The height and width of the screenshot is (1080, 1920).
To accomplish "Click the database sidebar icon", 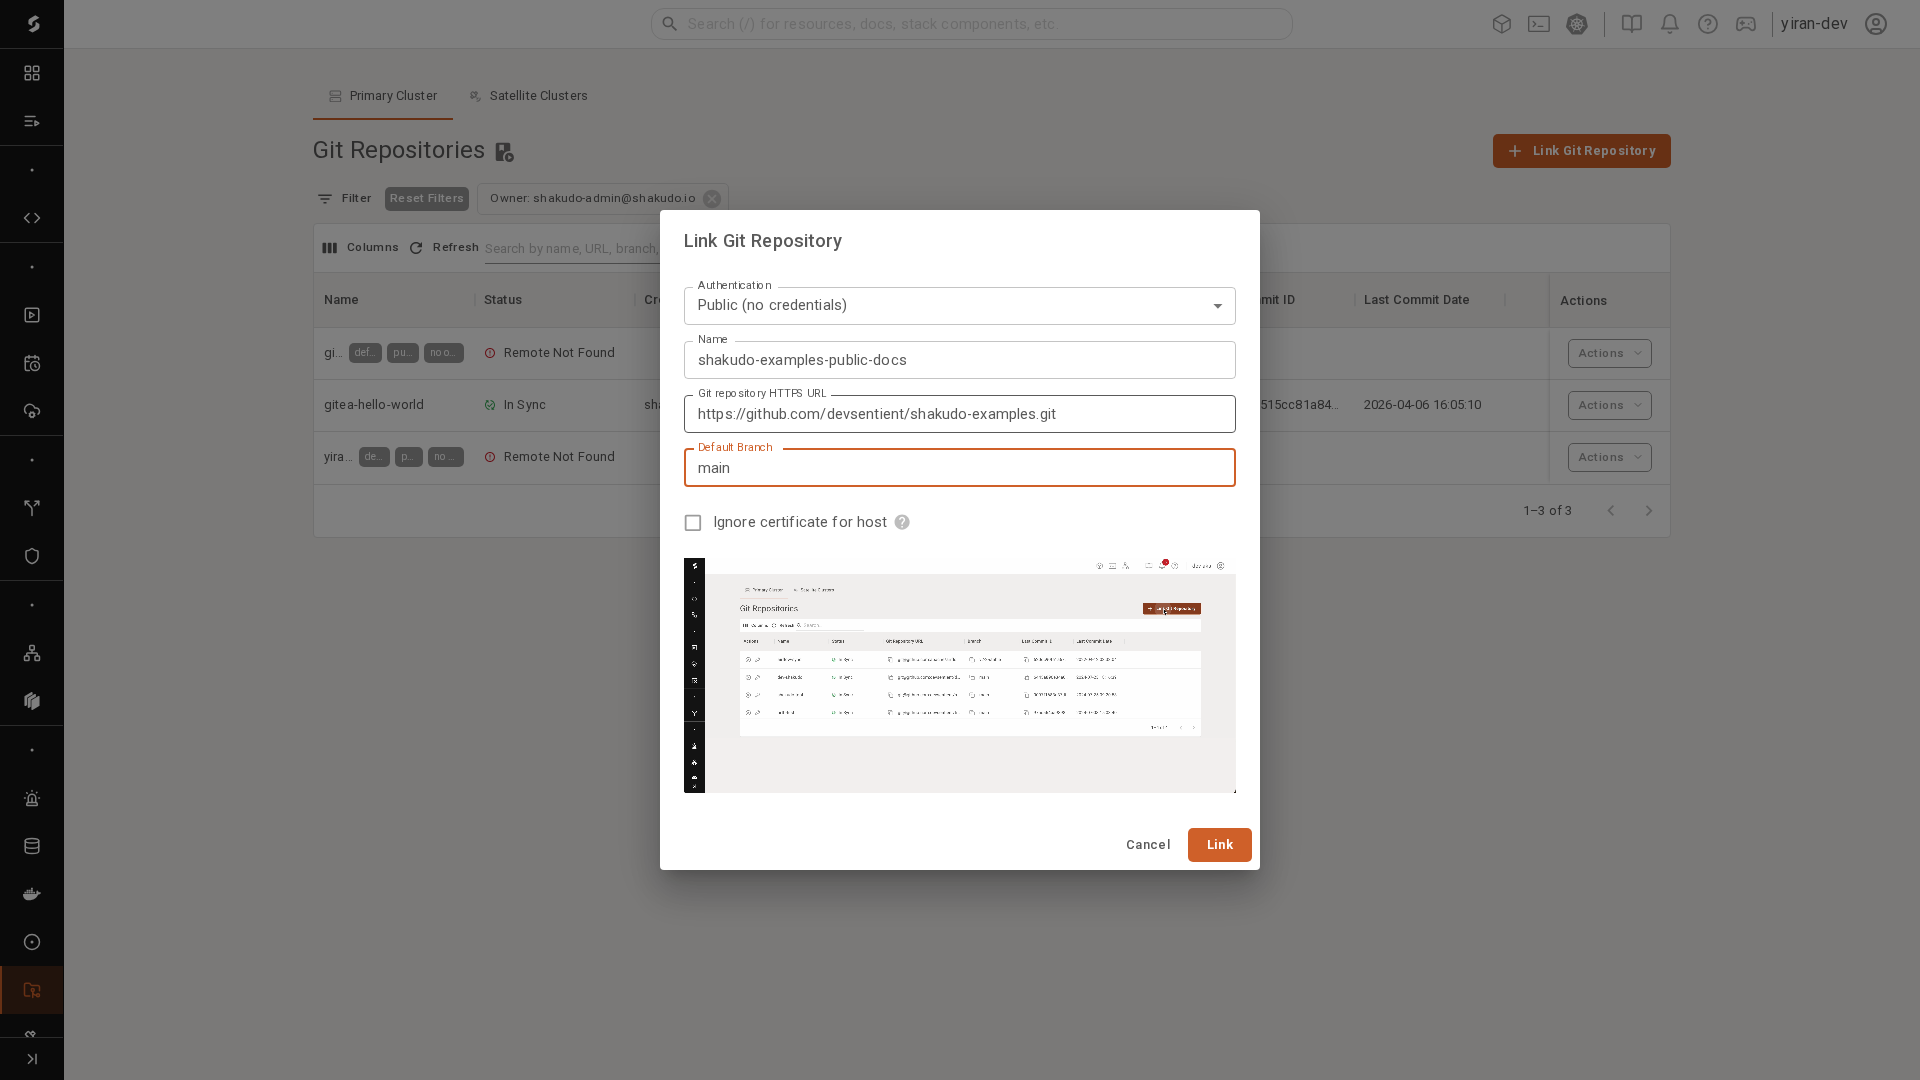I will pos(32,846).
